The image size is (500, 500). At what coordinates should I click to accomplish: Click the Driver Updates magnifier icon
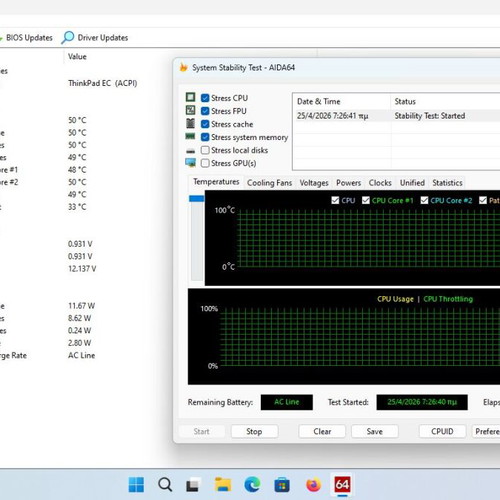point(68,38)
